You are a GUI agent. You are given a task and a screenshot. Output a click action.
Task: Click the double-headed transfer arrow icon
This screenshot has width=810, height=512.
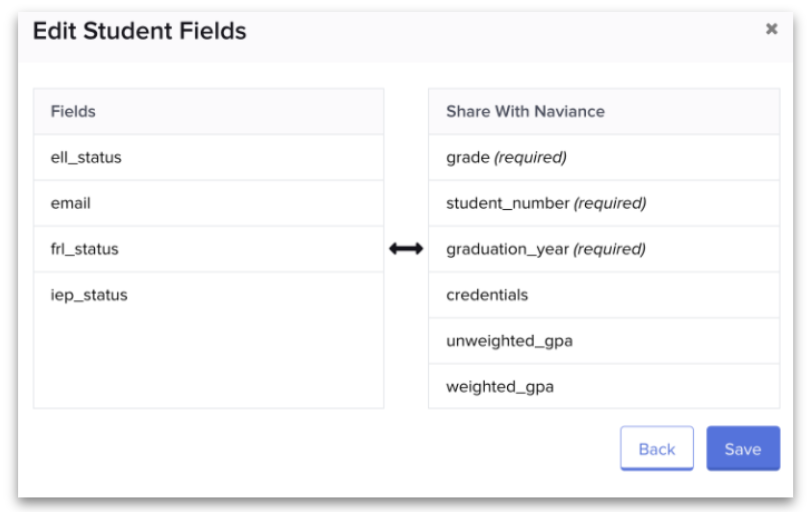[406, 250]
